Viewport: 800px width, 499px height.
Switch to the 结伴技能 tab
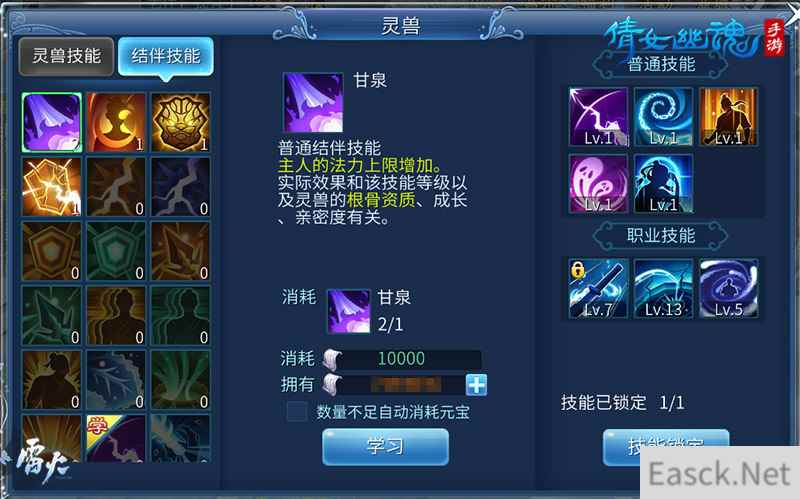tap(166, 56)
